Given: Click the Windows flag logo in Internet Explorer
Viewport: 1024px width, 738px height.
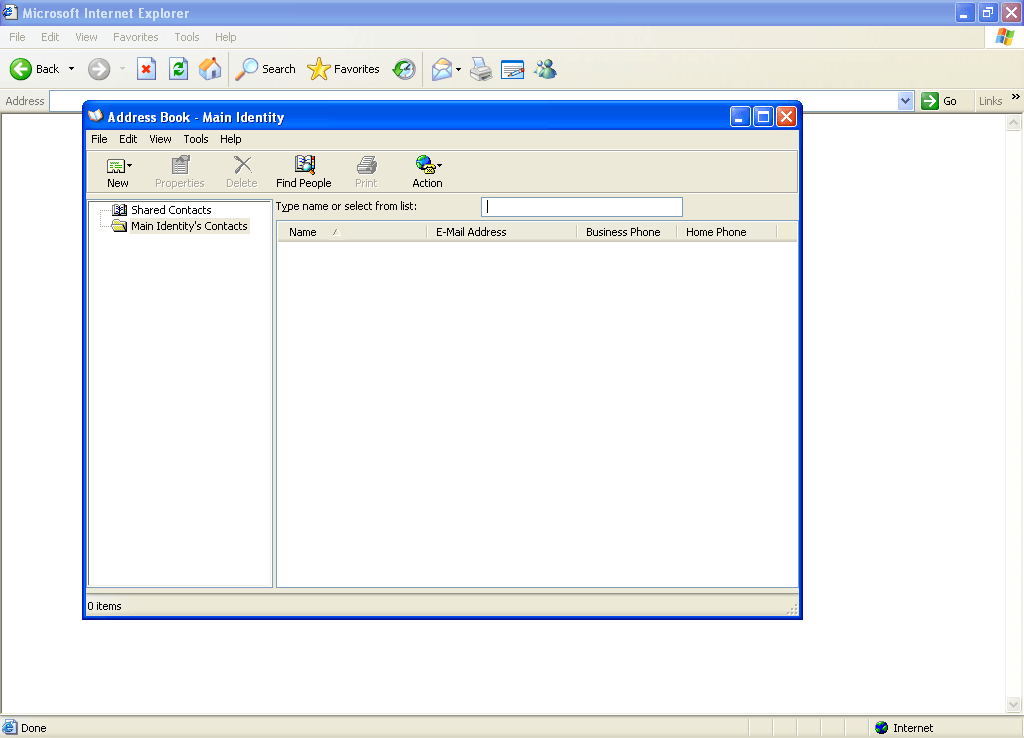Looking at the screenshot, I should coord(1004,37).
